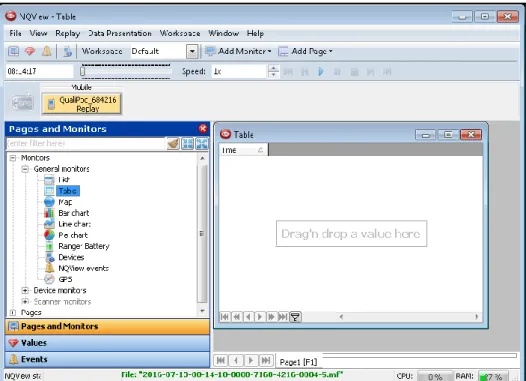Image resolution: width=526 pixels, height=381 pixels.
Task: Click replay step backward button
Action: 305,71
